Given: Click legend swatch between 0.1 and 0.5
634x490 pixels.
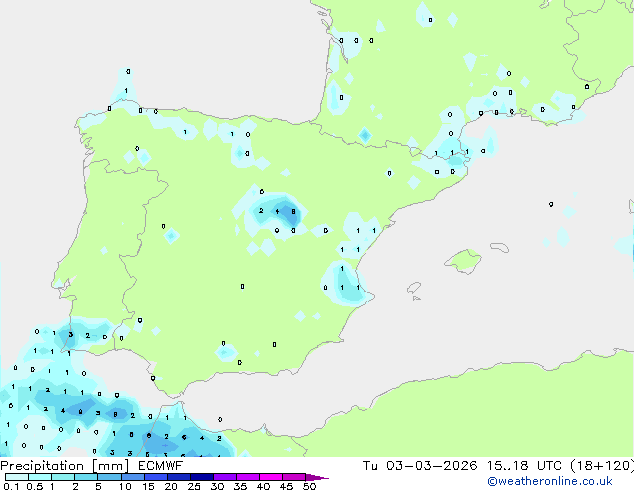Looking at the screenshot, I should (x=17, y=477).
